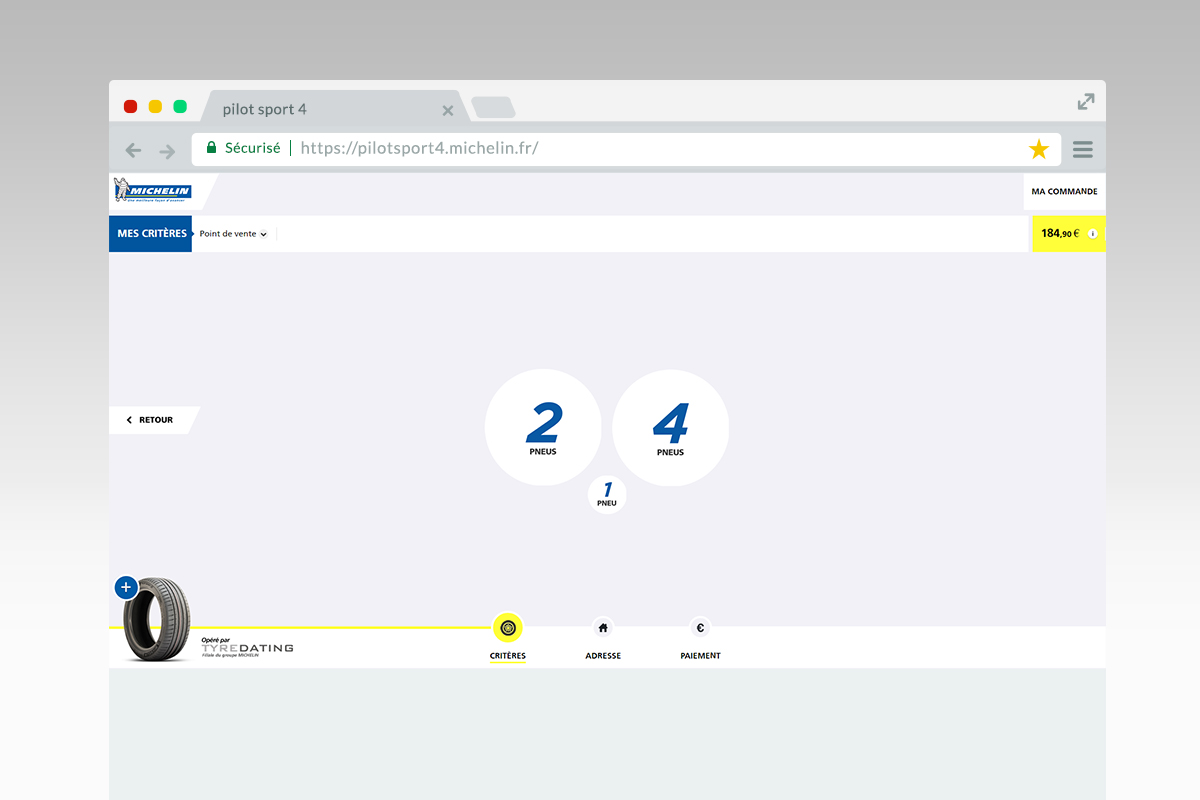Click the blue plus icon on tyre
1200x800 pixels.
coord(126,587)
